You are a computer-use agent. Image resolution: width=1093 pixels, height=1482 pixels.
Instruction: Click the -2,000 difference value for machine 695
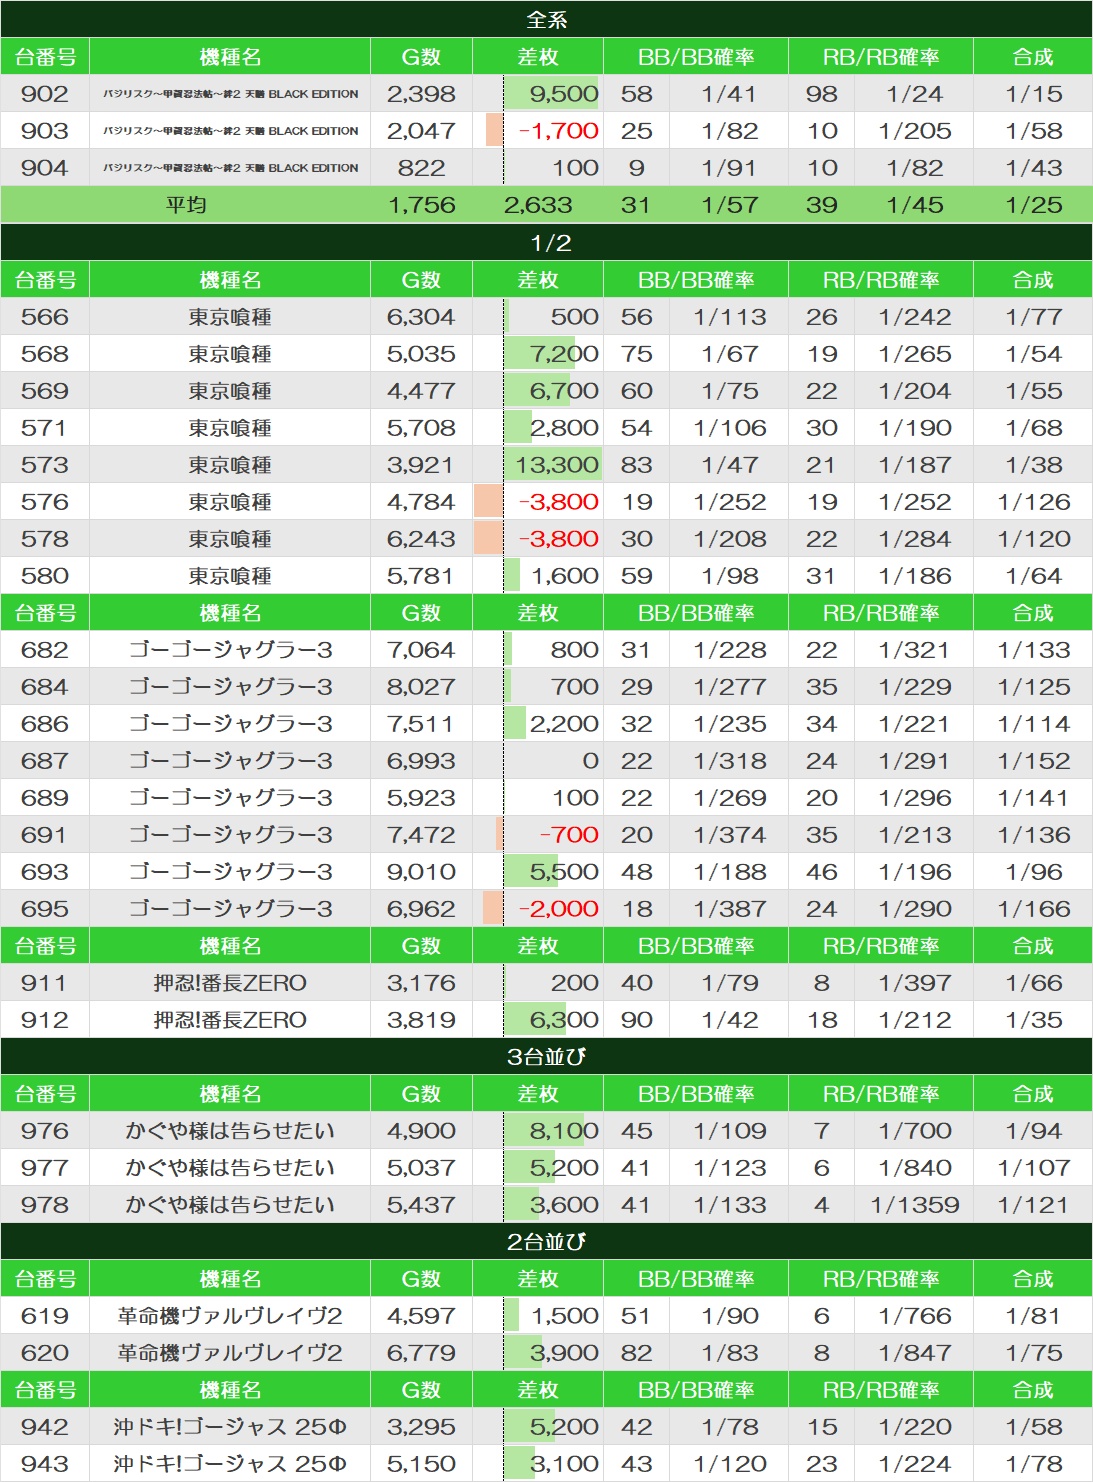point(558,909)
